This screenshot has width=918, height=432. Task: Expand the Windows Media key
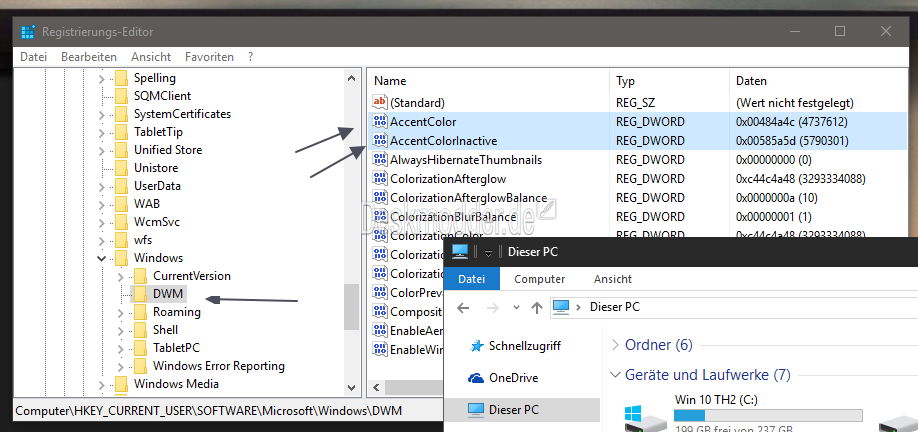(102, 385)
